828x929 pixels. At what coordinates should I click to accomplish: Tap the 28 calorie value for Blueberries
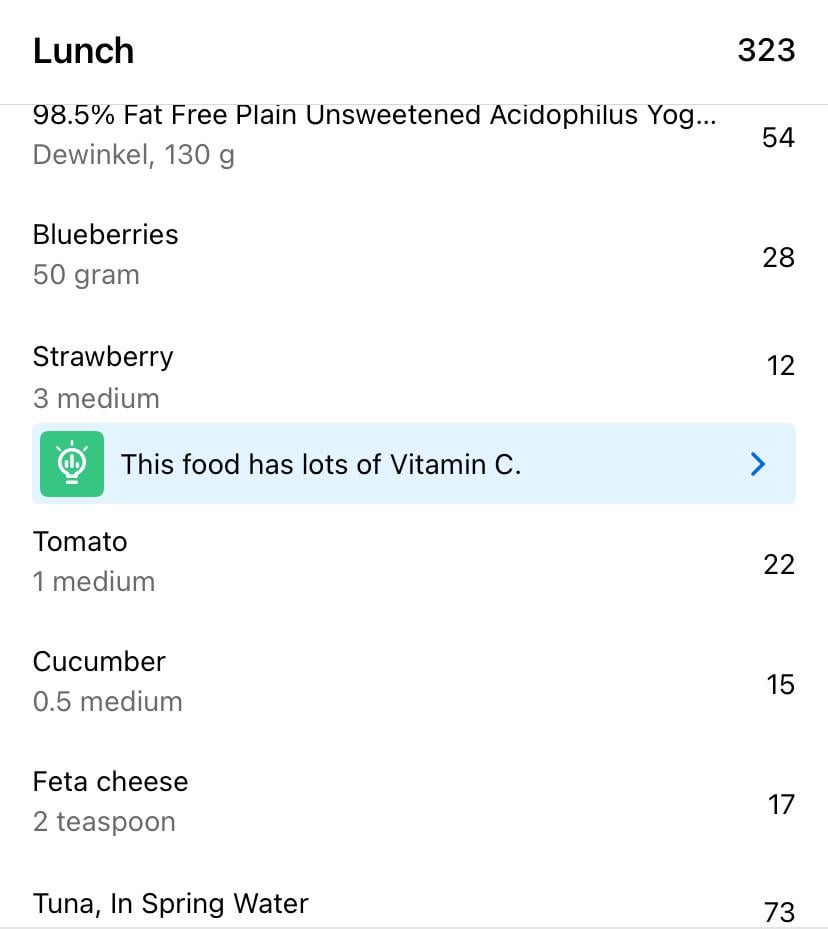coord(778,258)
